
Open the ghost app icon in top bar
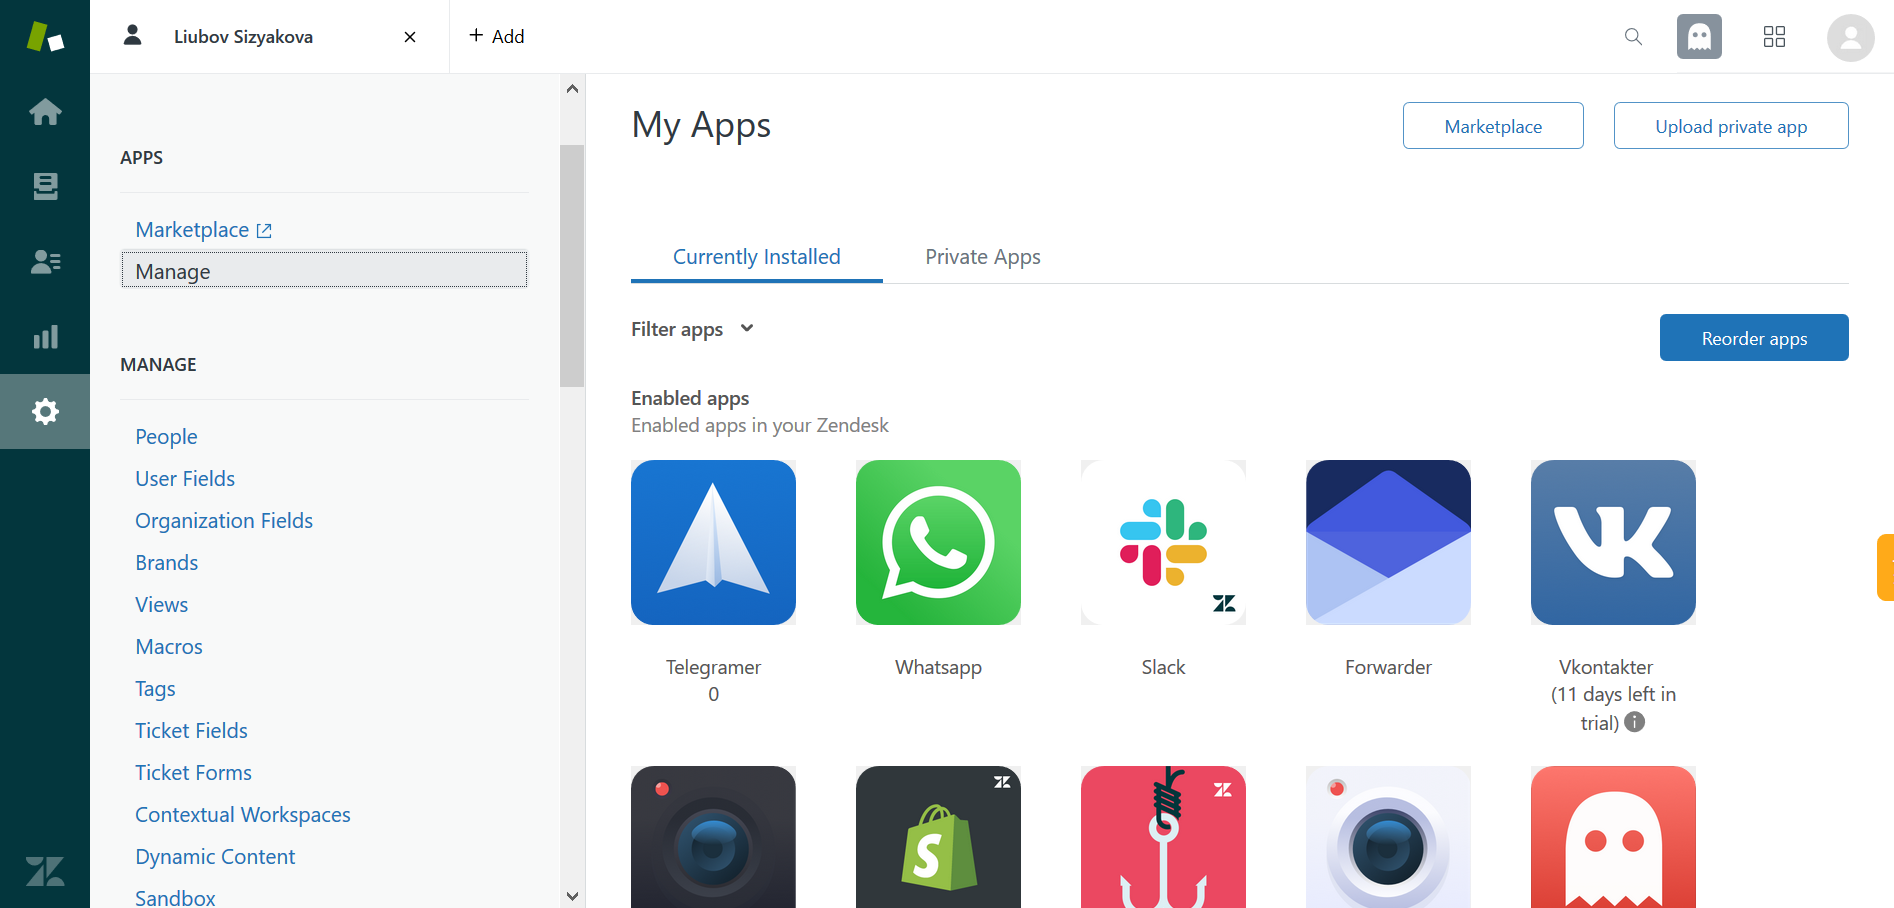1699,37
